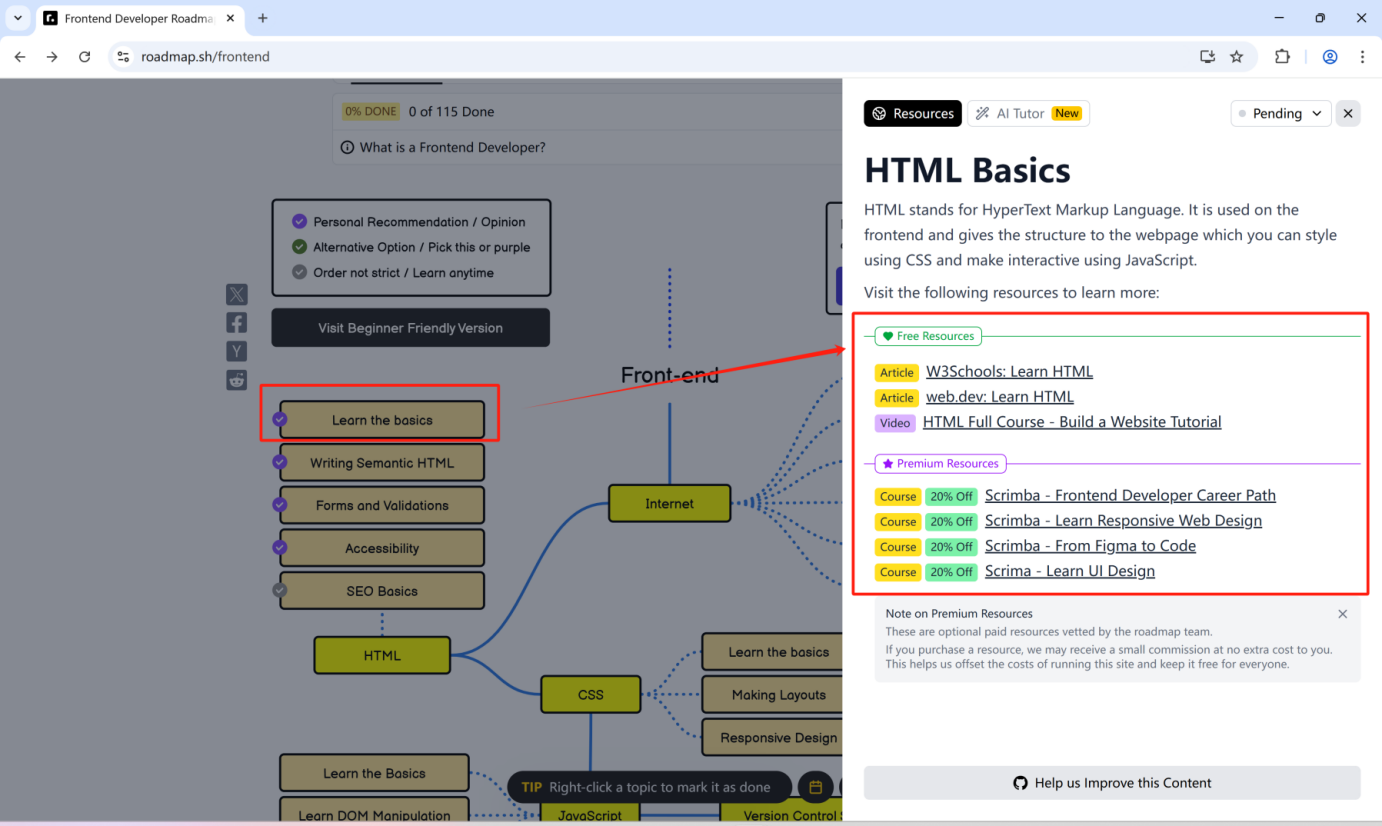Open JavaScript Learn the Basics topic
1382x826 pixels.
pyautogui.click(x=374, y=773)
